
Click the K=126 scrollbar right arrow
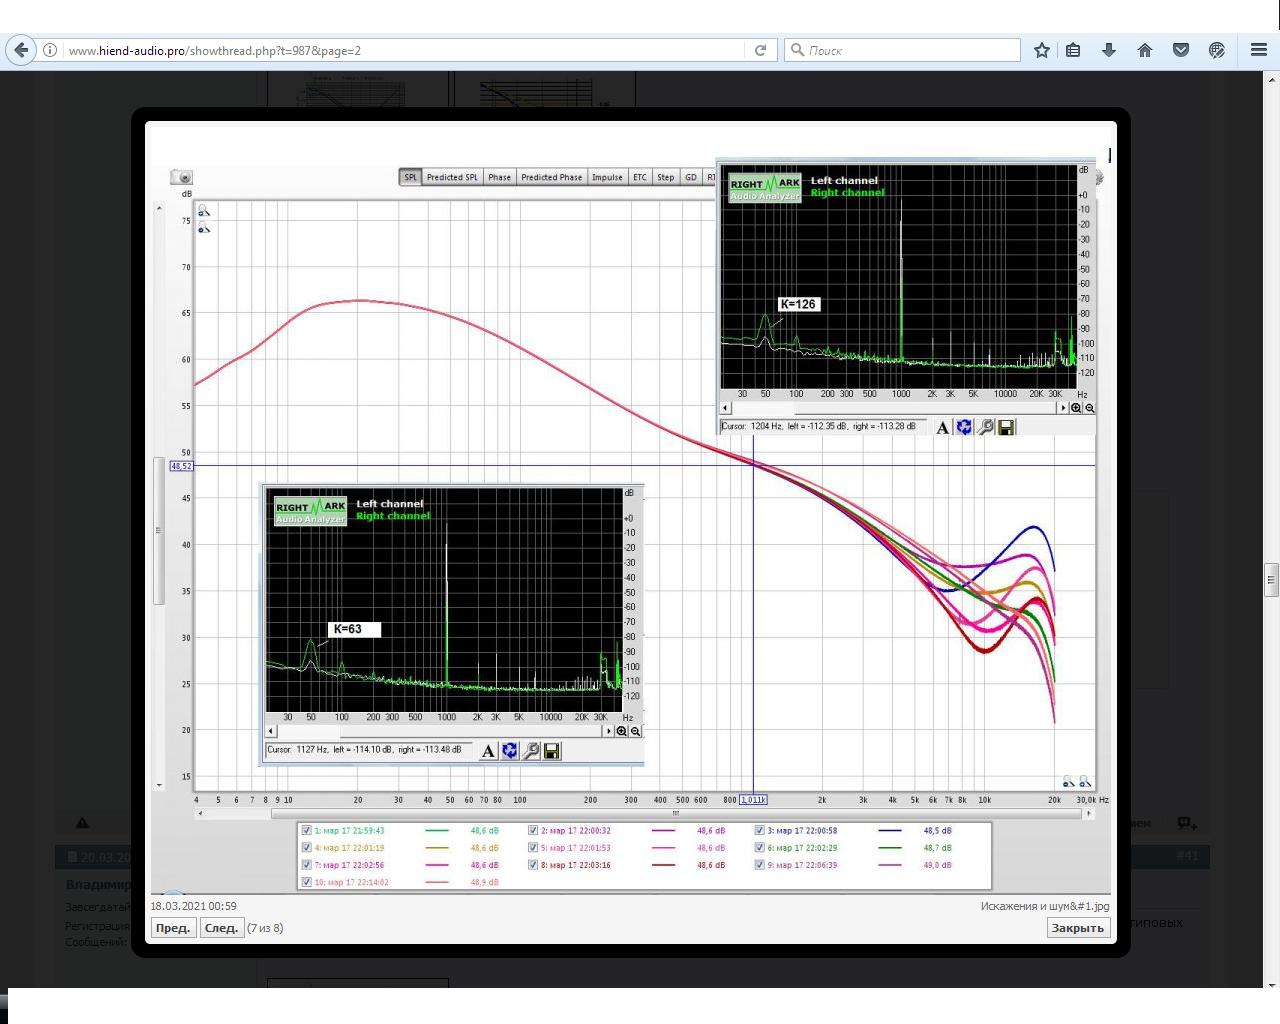pyautogui.click(x=1064, y=408)
